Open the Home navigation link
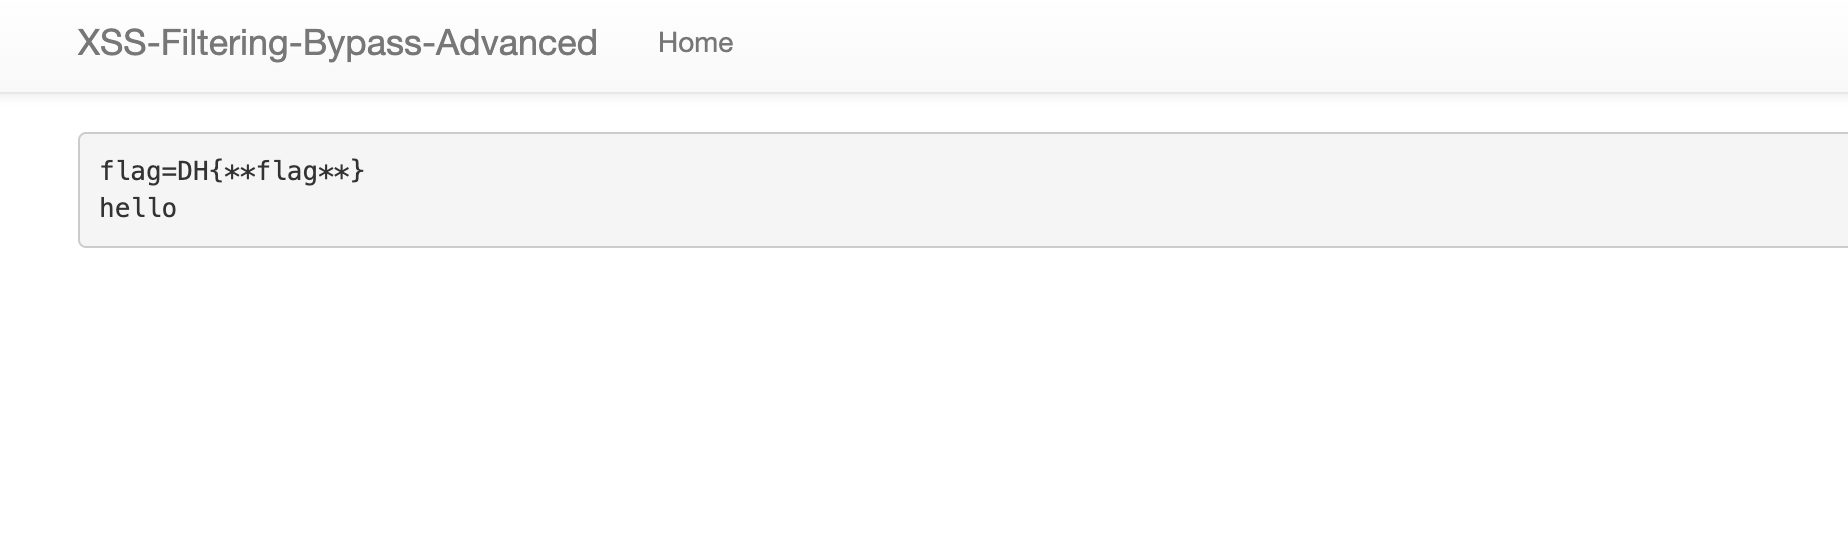 [695, 43]
